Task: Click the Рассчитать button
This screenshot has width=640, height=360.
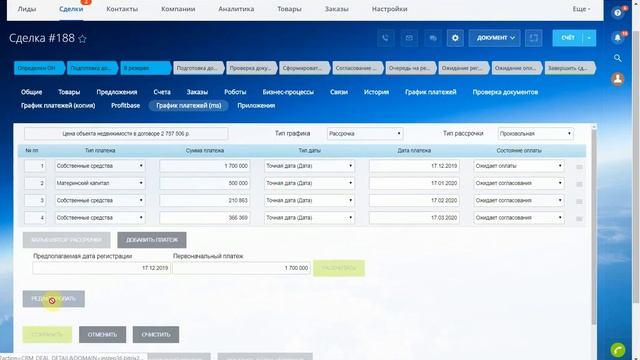Action: [x=339, y=268]
